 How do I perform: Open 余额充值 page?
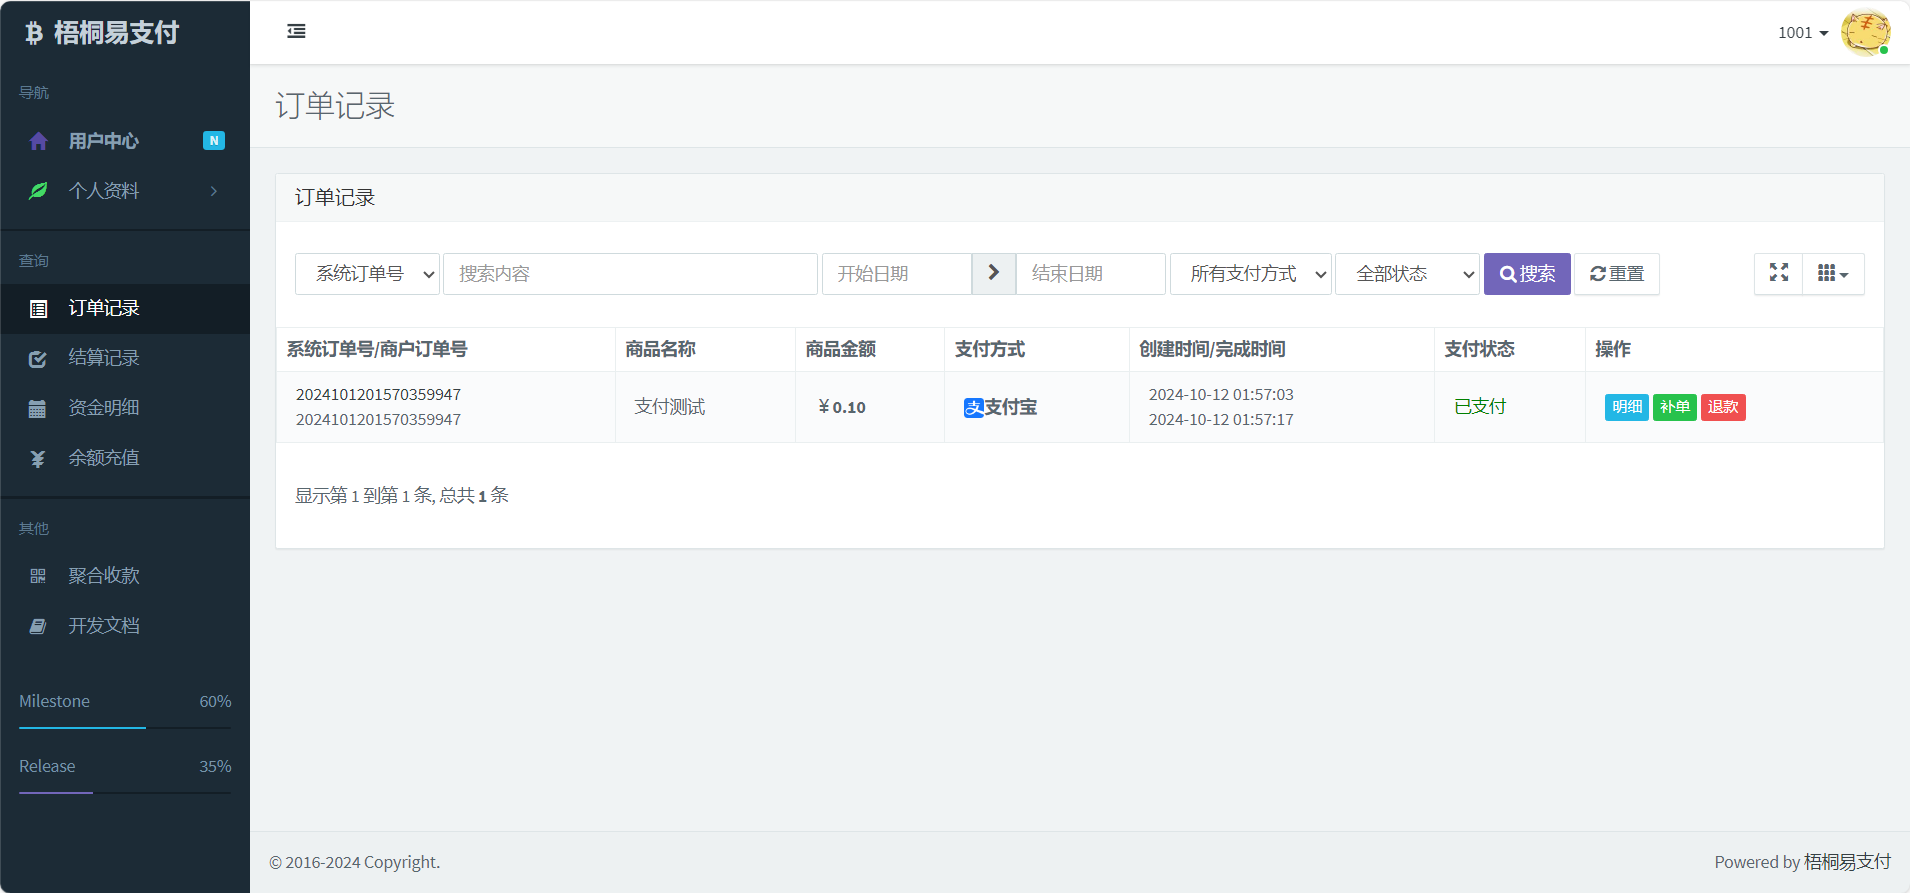[125, 459]
